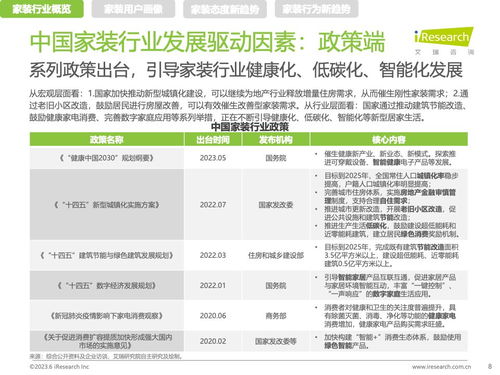Select the 《新冠肺炎疫情影响下家电消费观察》 cell
The image size is (500, 375).
pyautogui.click(x=107, y=315)
